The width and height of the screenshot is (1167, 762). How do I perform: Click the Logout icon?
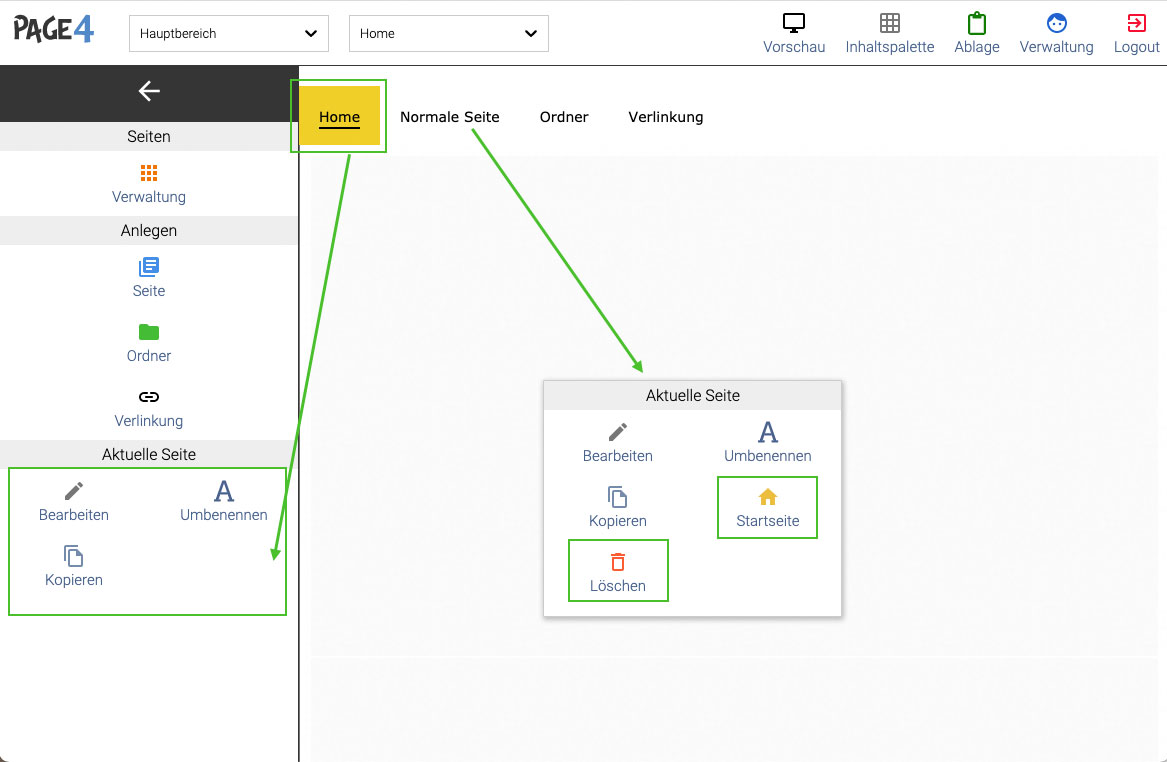pyautogui.click(x=1136, y=23)
